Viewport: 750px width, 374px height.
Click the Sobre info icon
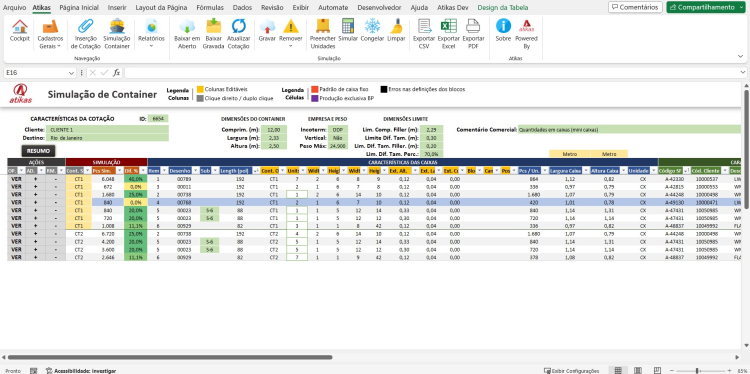click(x=503, y=26)
